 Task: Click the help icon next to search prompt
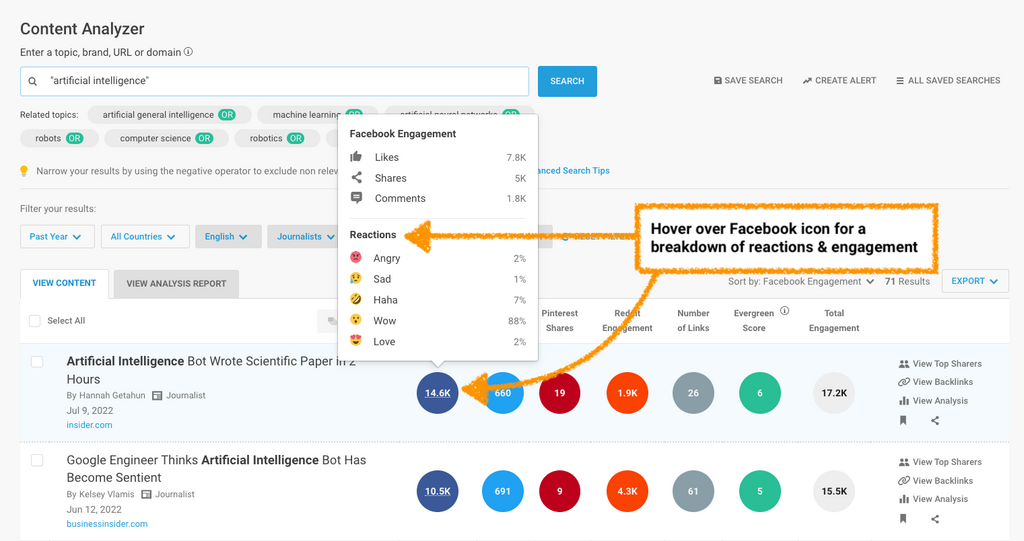tap(189, 52)
